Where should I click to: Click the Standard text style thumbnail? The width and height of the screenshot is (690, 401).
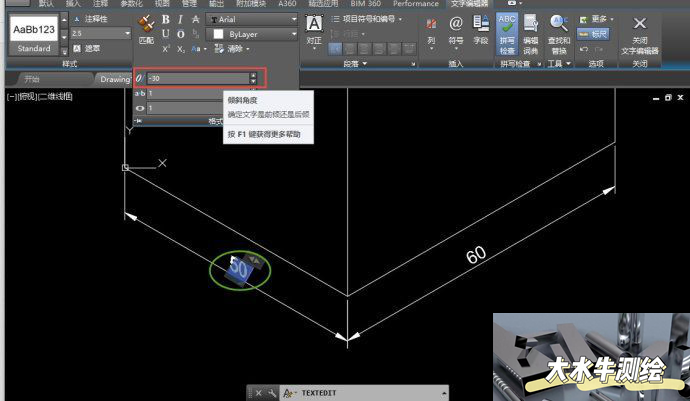(x=34, y=35)
